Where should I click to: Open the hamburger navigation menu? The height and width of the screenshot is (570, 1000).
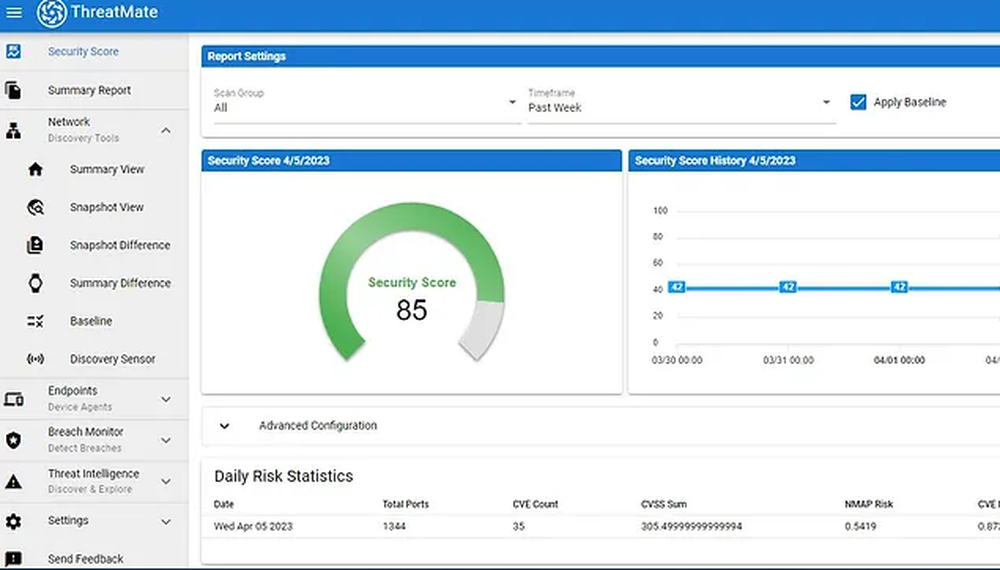[x=14, y=13]
